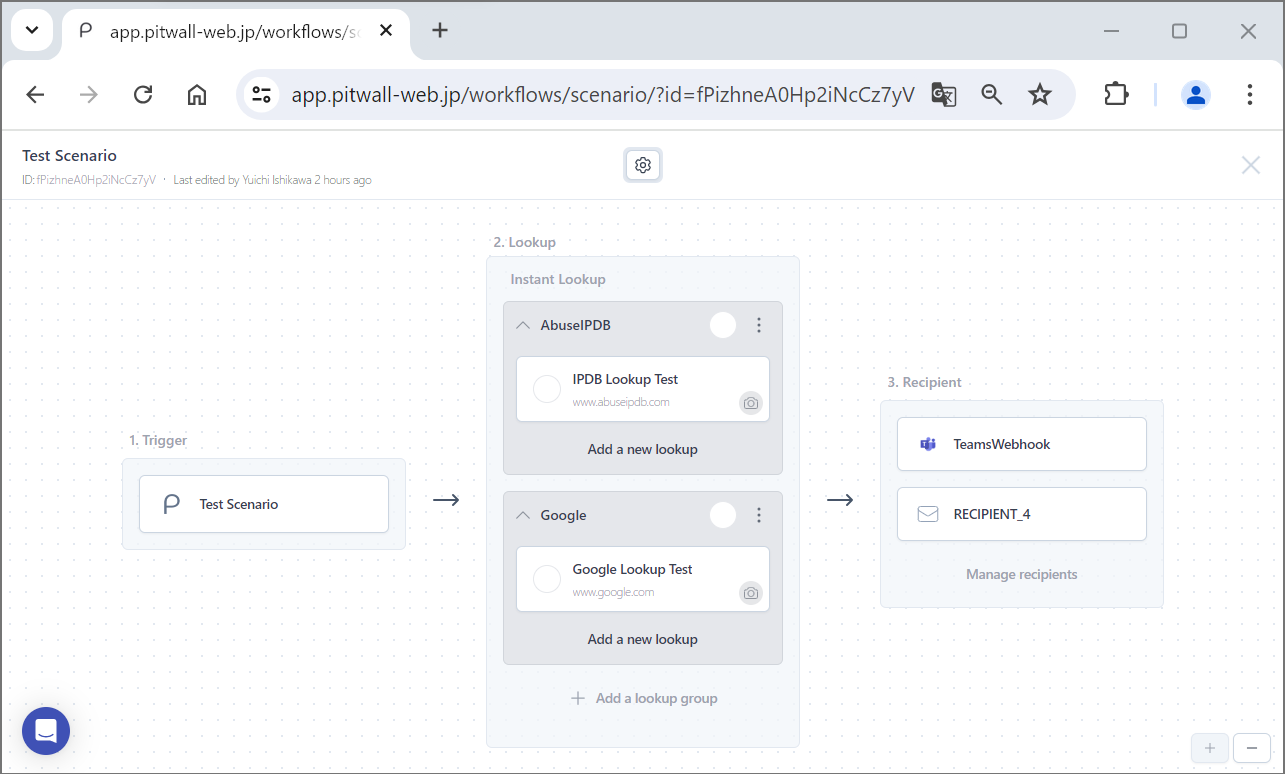This screenshot has height=774, width=1285.
Task: Close the scenario editor with X icon
Action: click(1250, 165)
